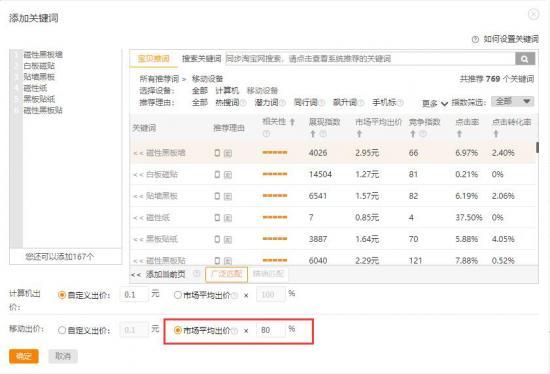Select 自定义出价 radio for 计算机出价
Screen dimensions: 550x374
click(62, 295)
